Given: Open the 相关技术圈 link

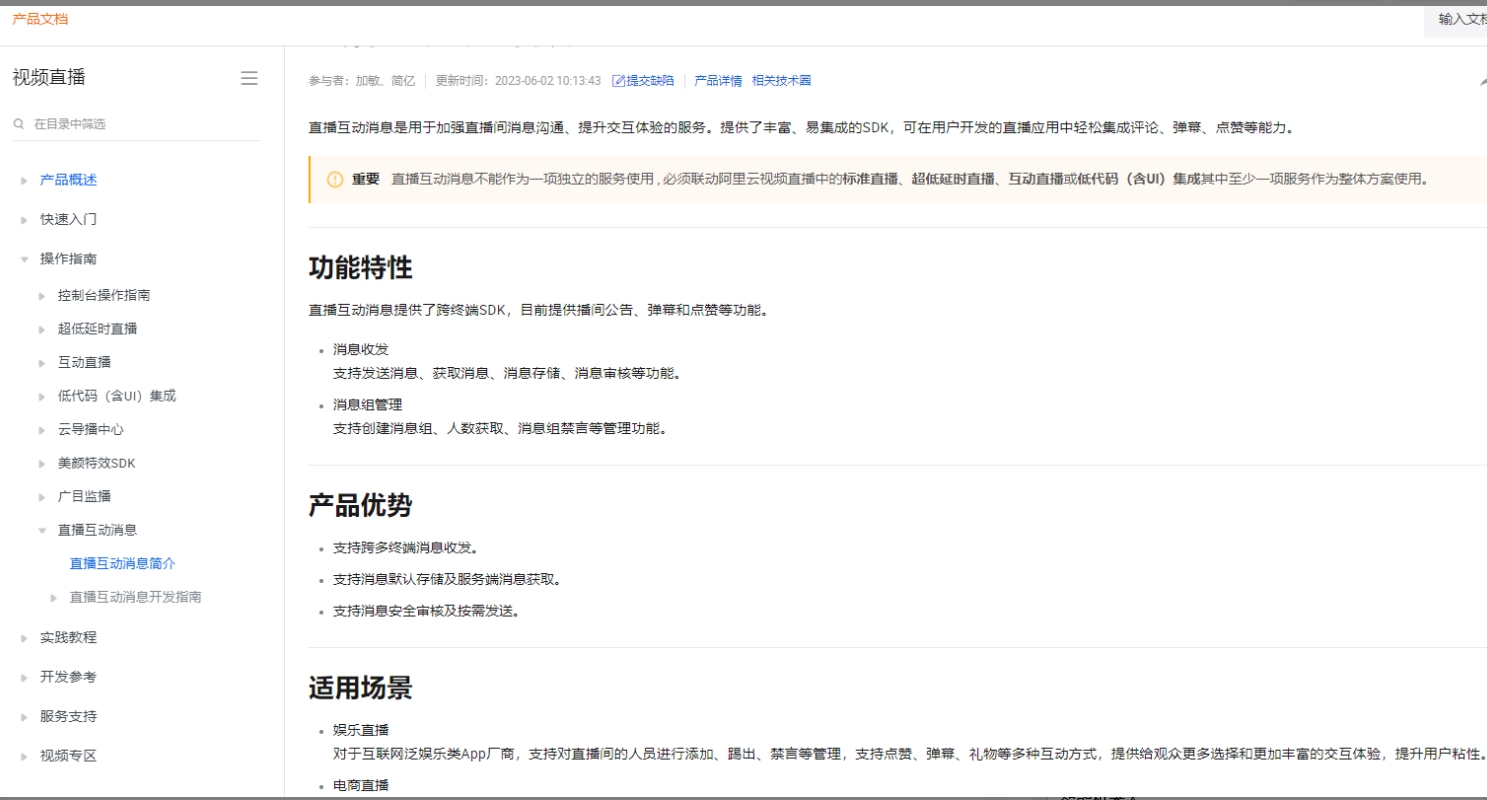Looking at the screenshot, I should click(x=781, y=81).
